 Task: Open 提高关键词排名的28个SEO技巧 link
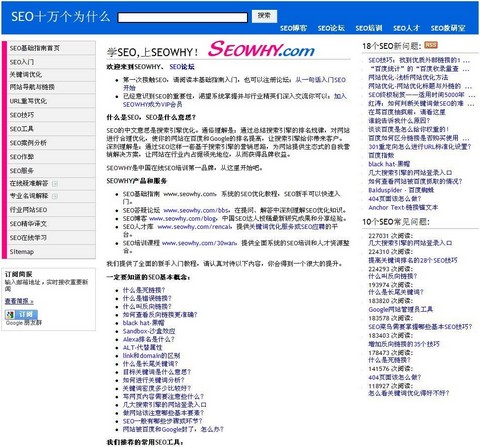[x=413, y=260]
